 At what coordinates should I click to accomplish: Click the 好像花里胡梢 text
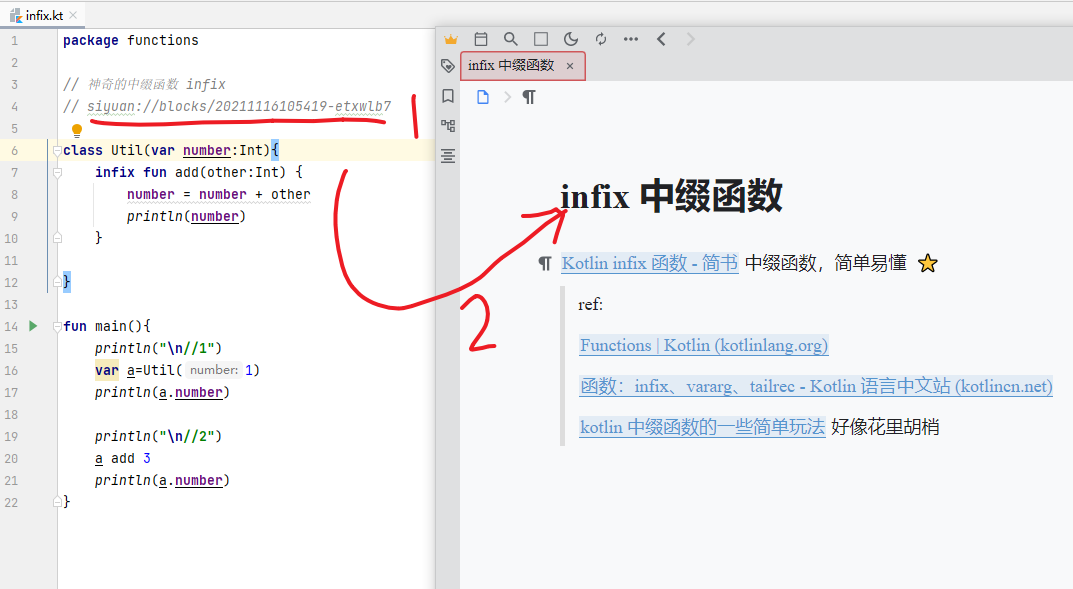(885, 428)
